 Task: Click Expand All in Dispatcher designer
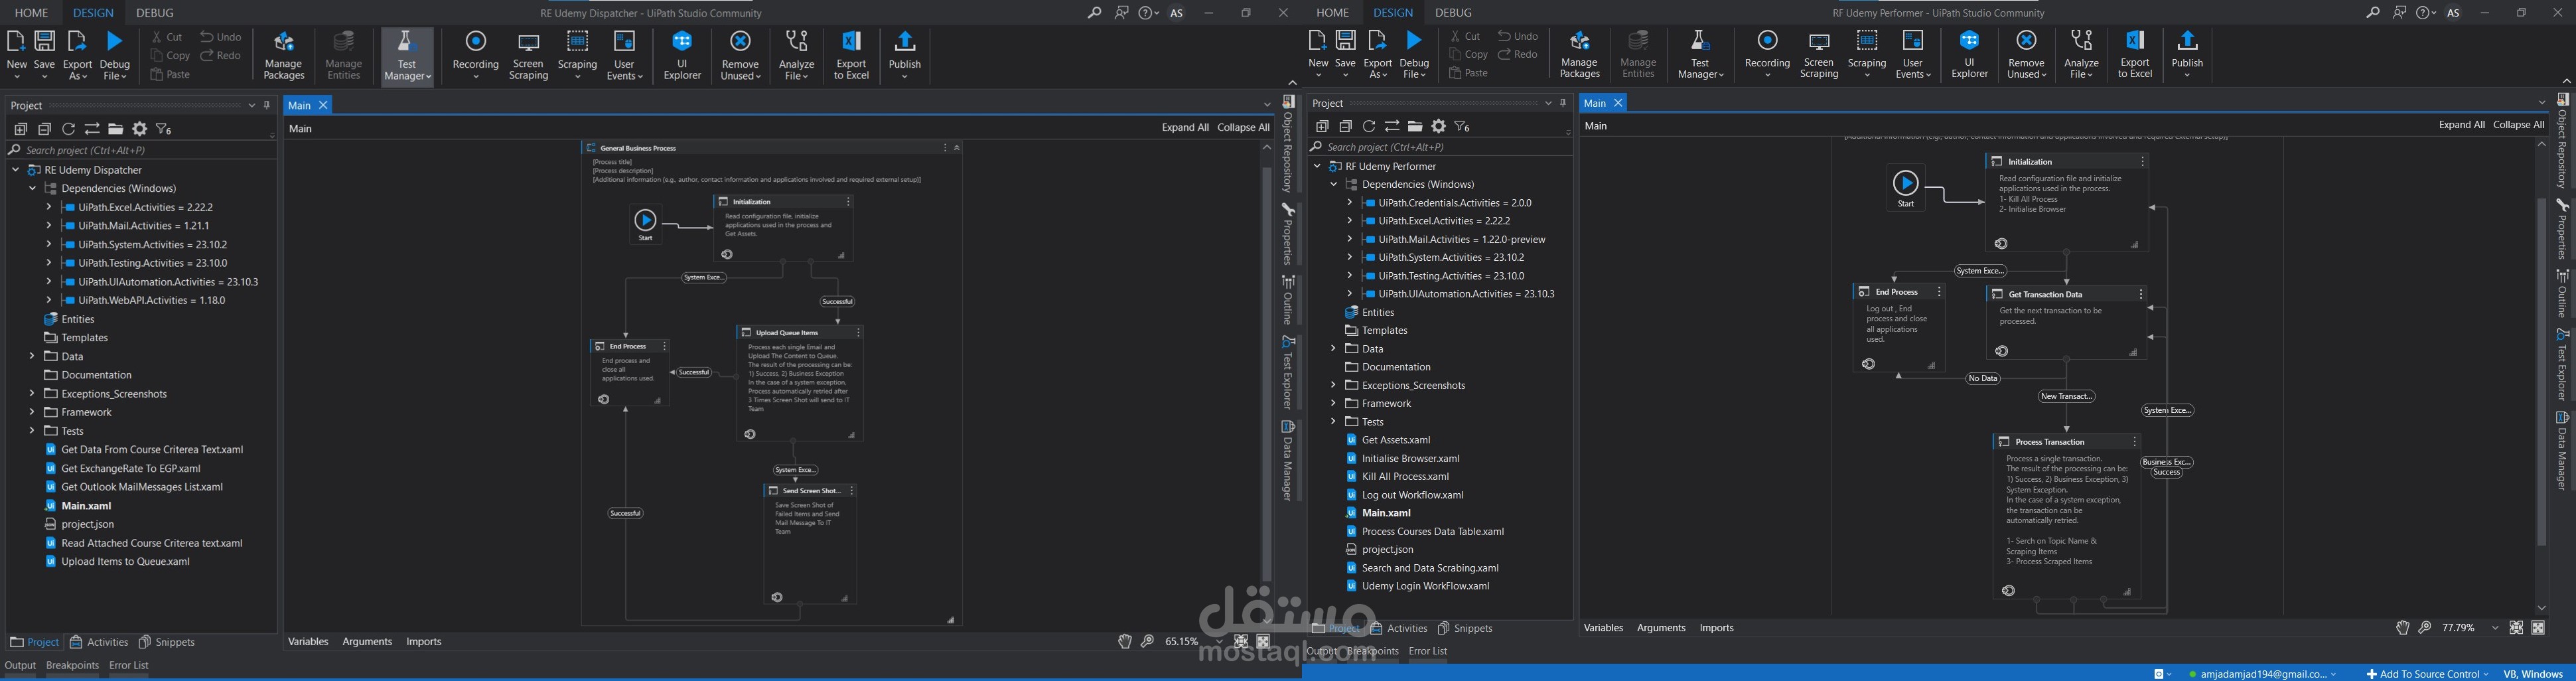tap(1185, 128)
